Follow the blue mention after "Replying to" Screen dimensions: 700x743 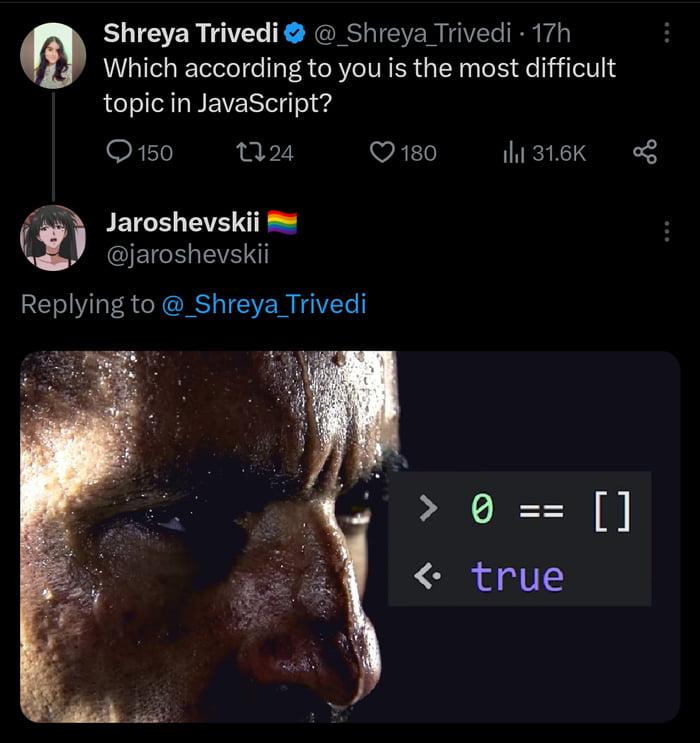click(264, 304)
